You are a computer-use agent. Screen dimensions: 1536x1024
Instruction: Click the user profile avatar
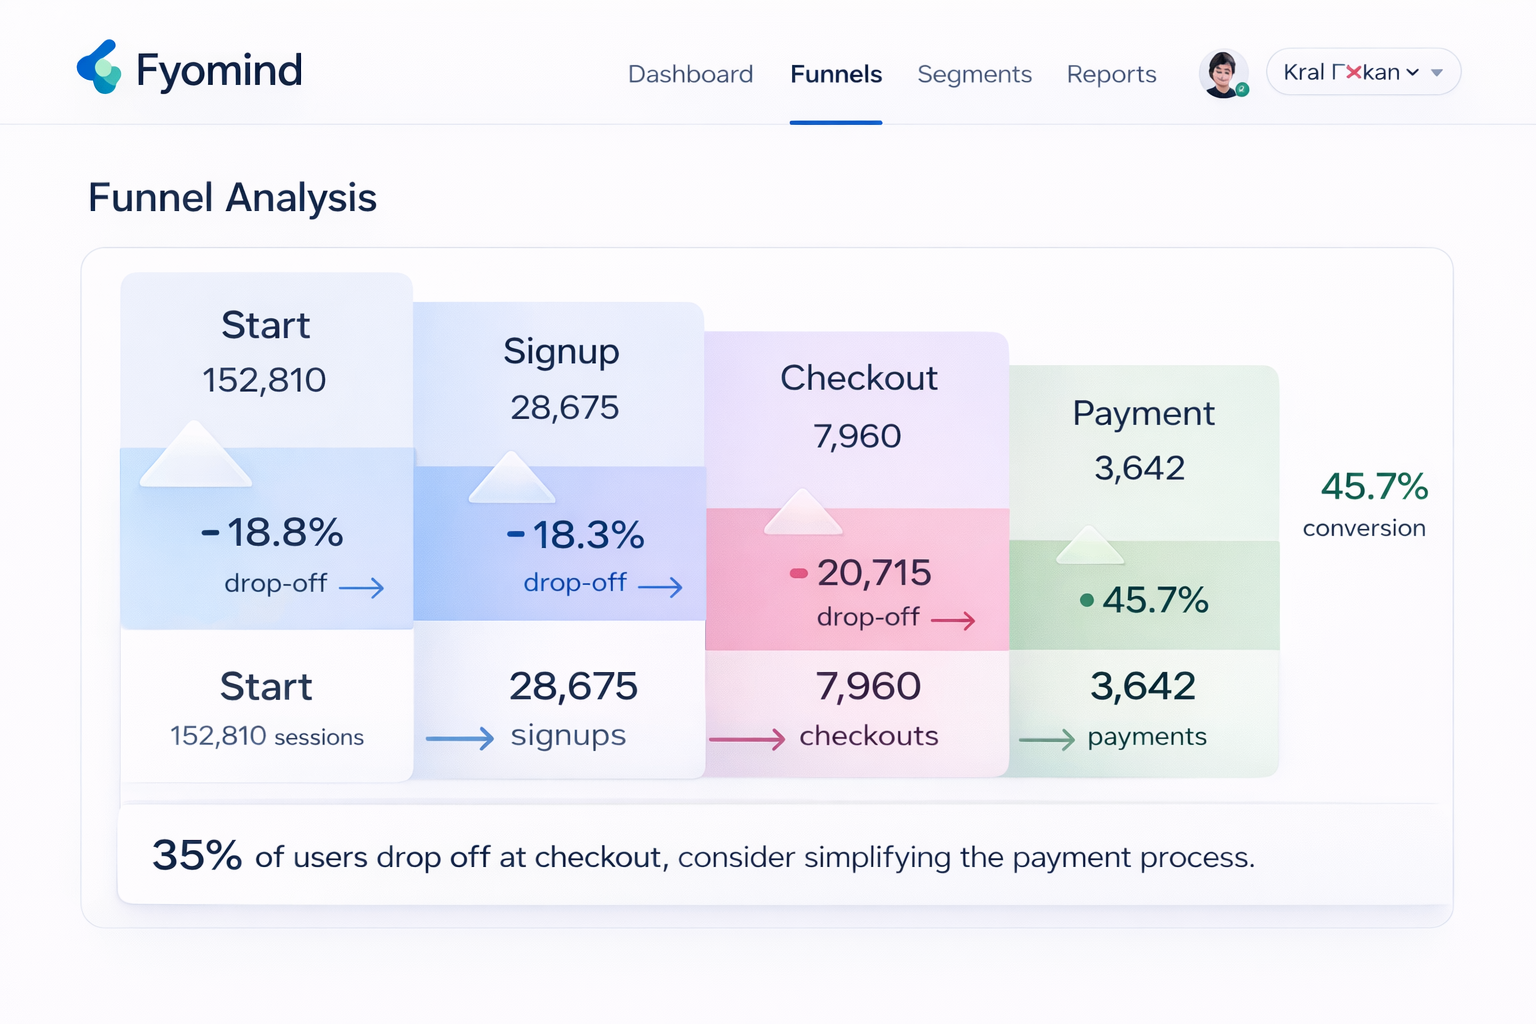pyautogui.click(x=1223, y=73)
